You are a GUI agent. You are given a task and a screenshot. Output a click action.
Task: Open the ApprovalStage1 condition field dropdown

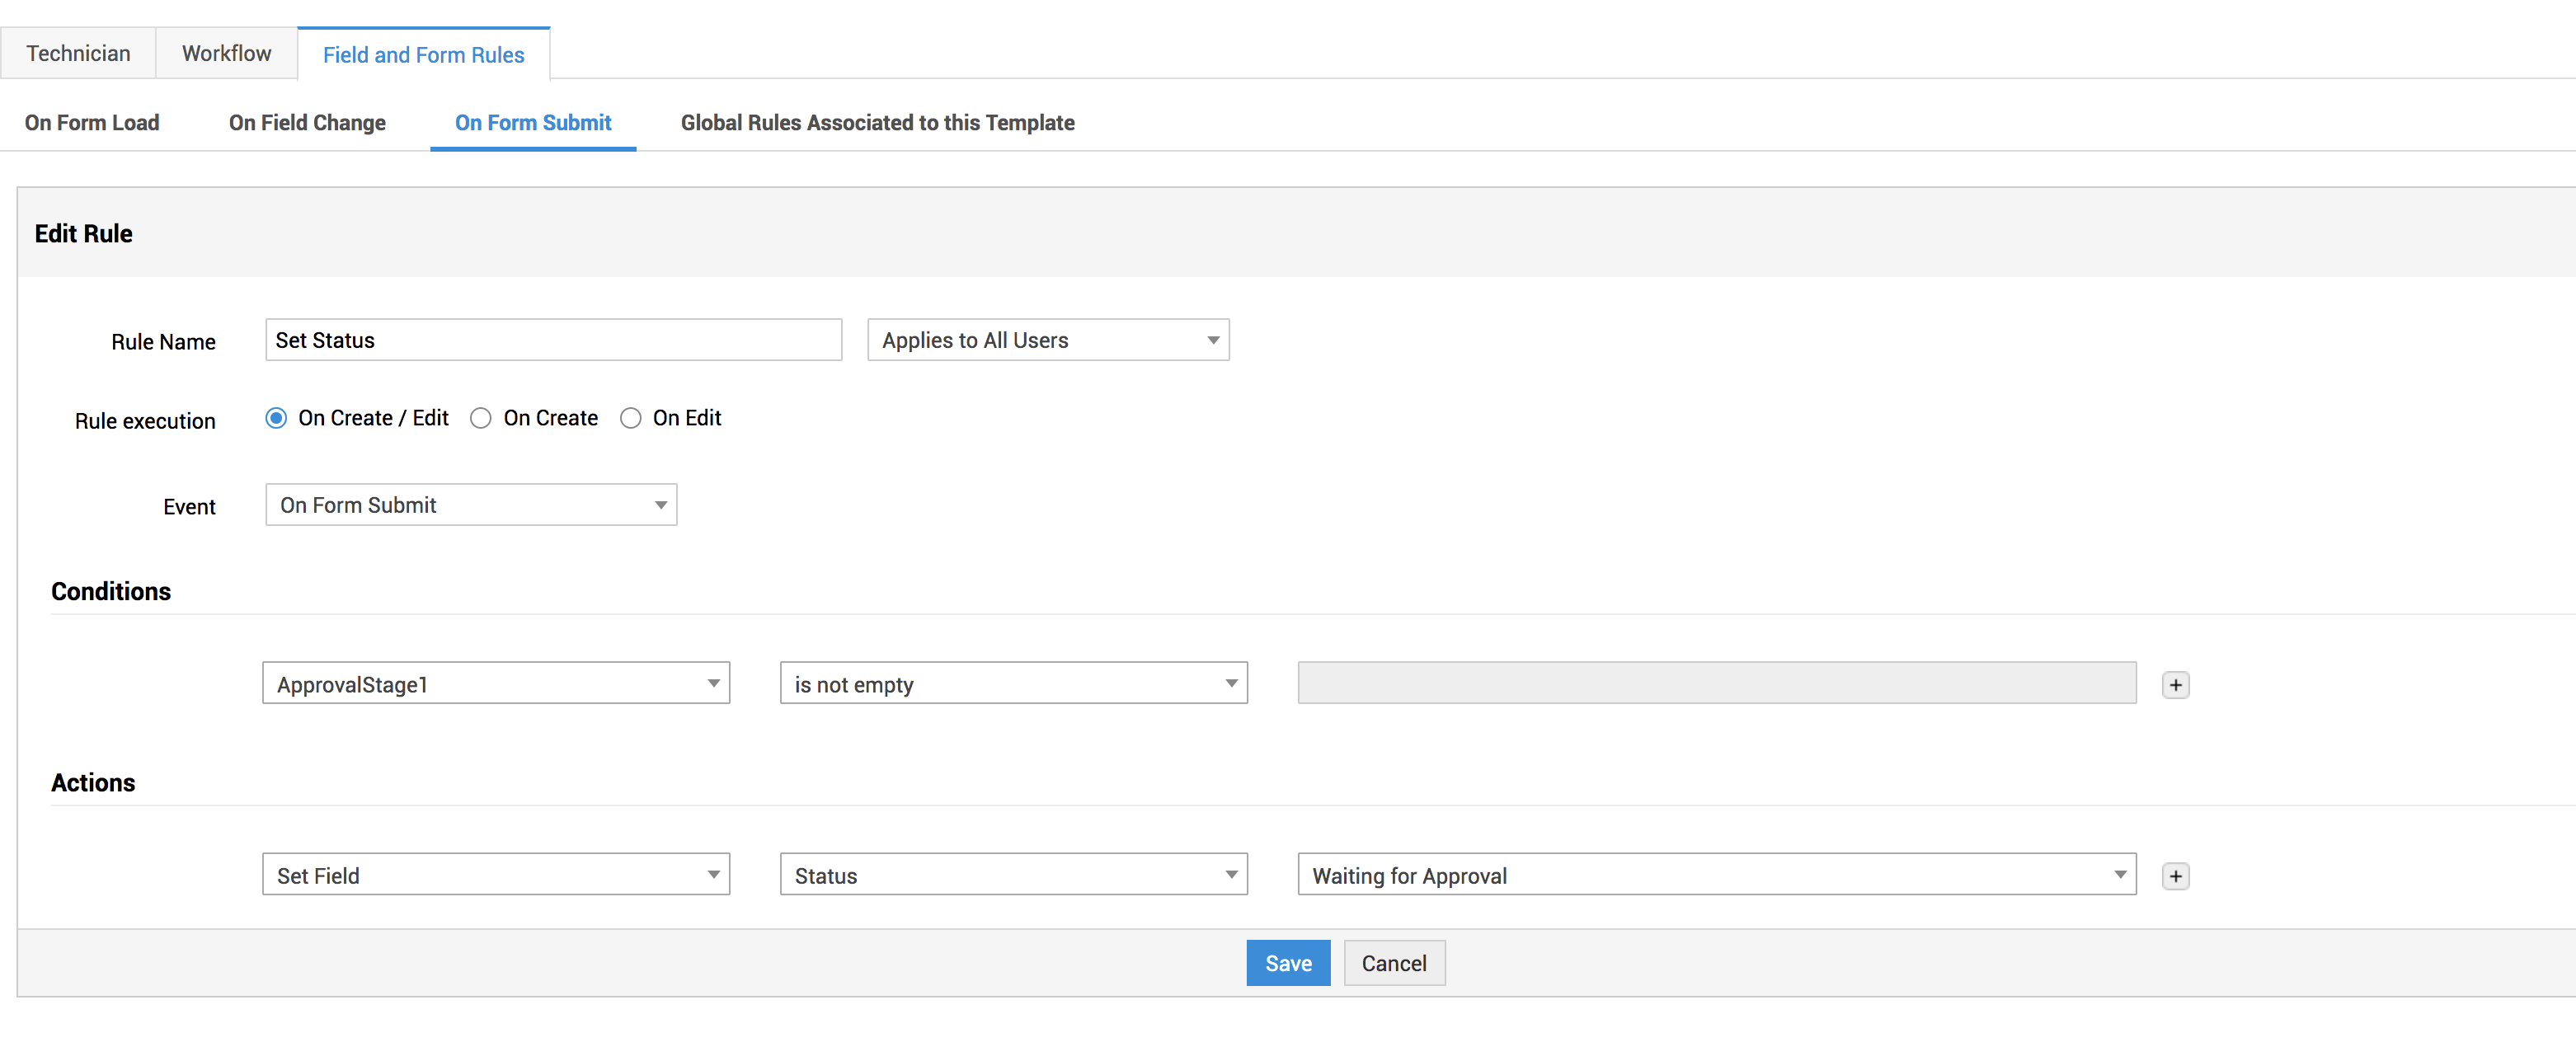(x=496, y=684)
